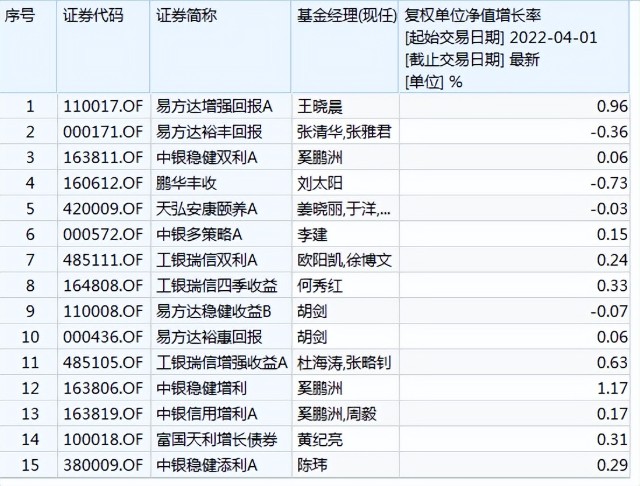Screen dimensions: 640x486
Task: Click the 复权单位净值增长率 column header
Action: tap(473, 16)
